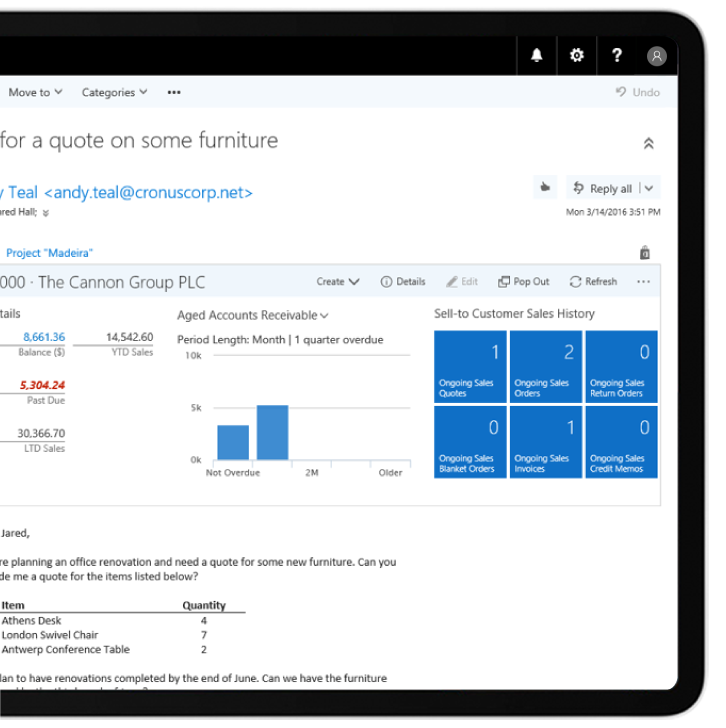
Task: Open Aged Accounts Receivable dropdown
Action: [x=253, y=315]
